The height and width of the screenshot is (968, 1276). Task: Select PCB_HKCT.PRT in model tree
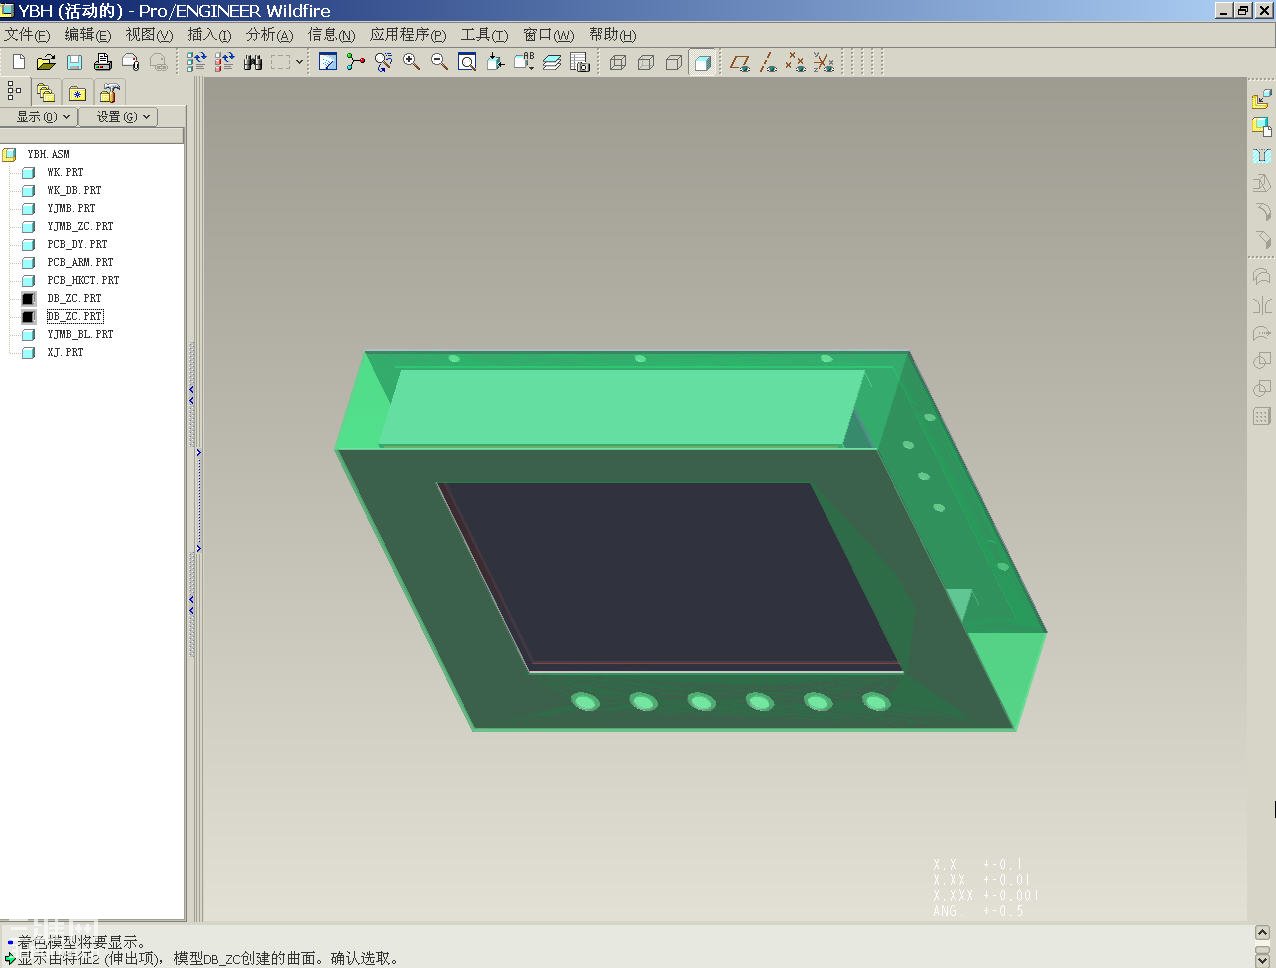click(x=83, y=280)
